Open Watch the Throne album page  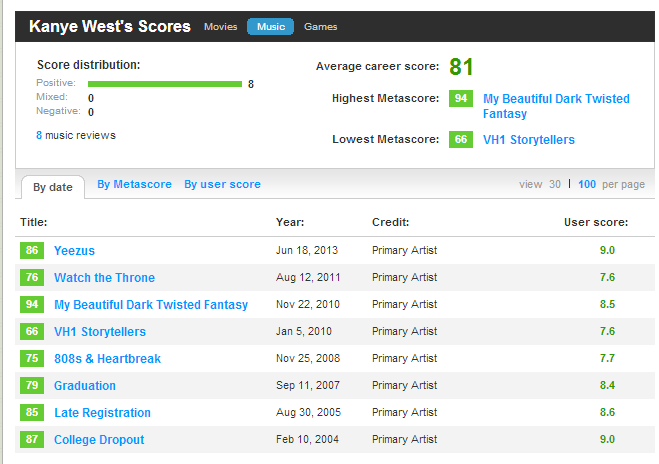click(104, 277)
